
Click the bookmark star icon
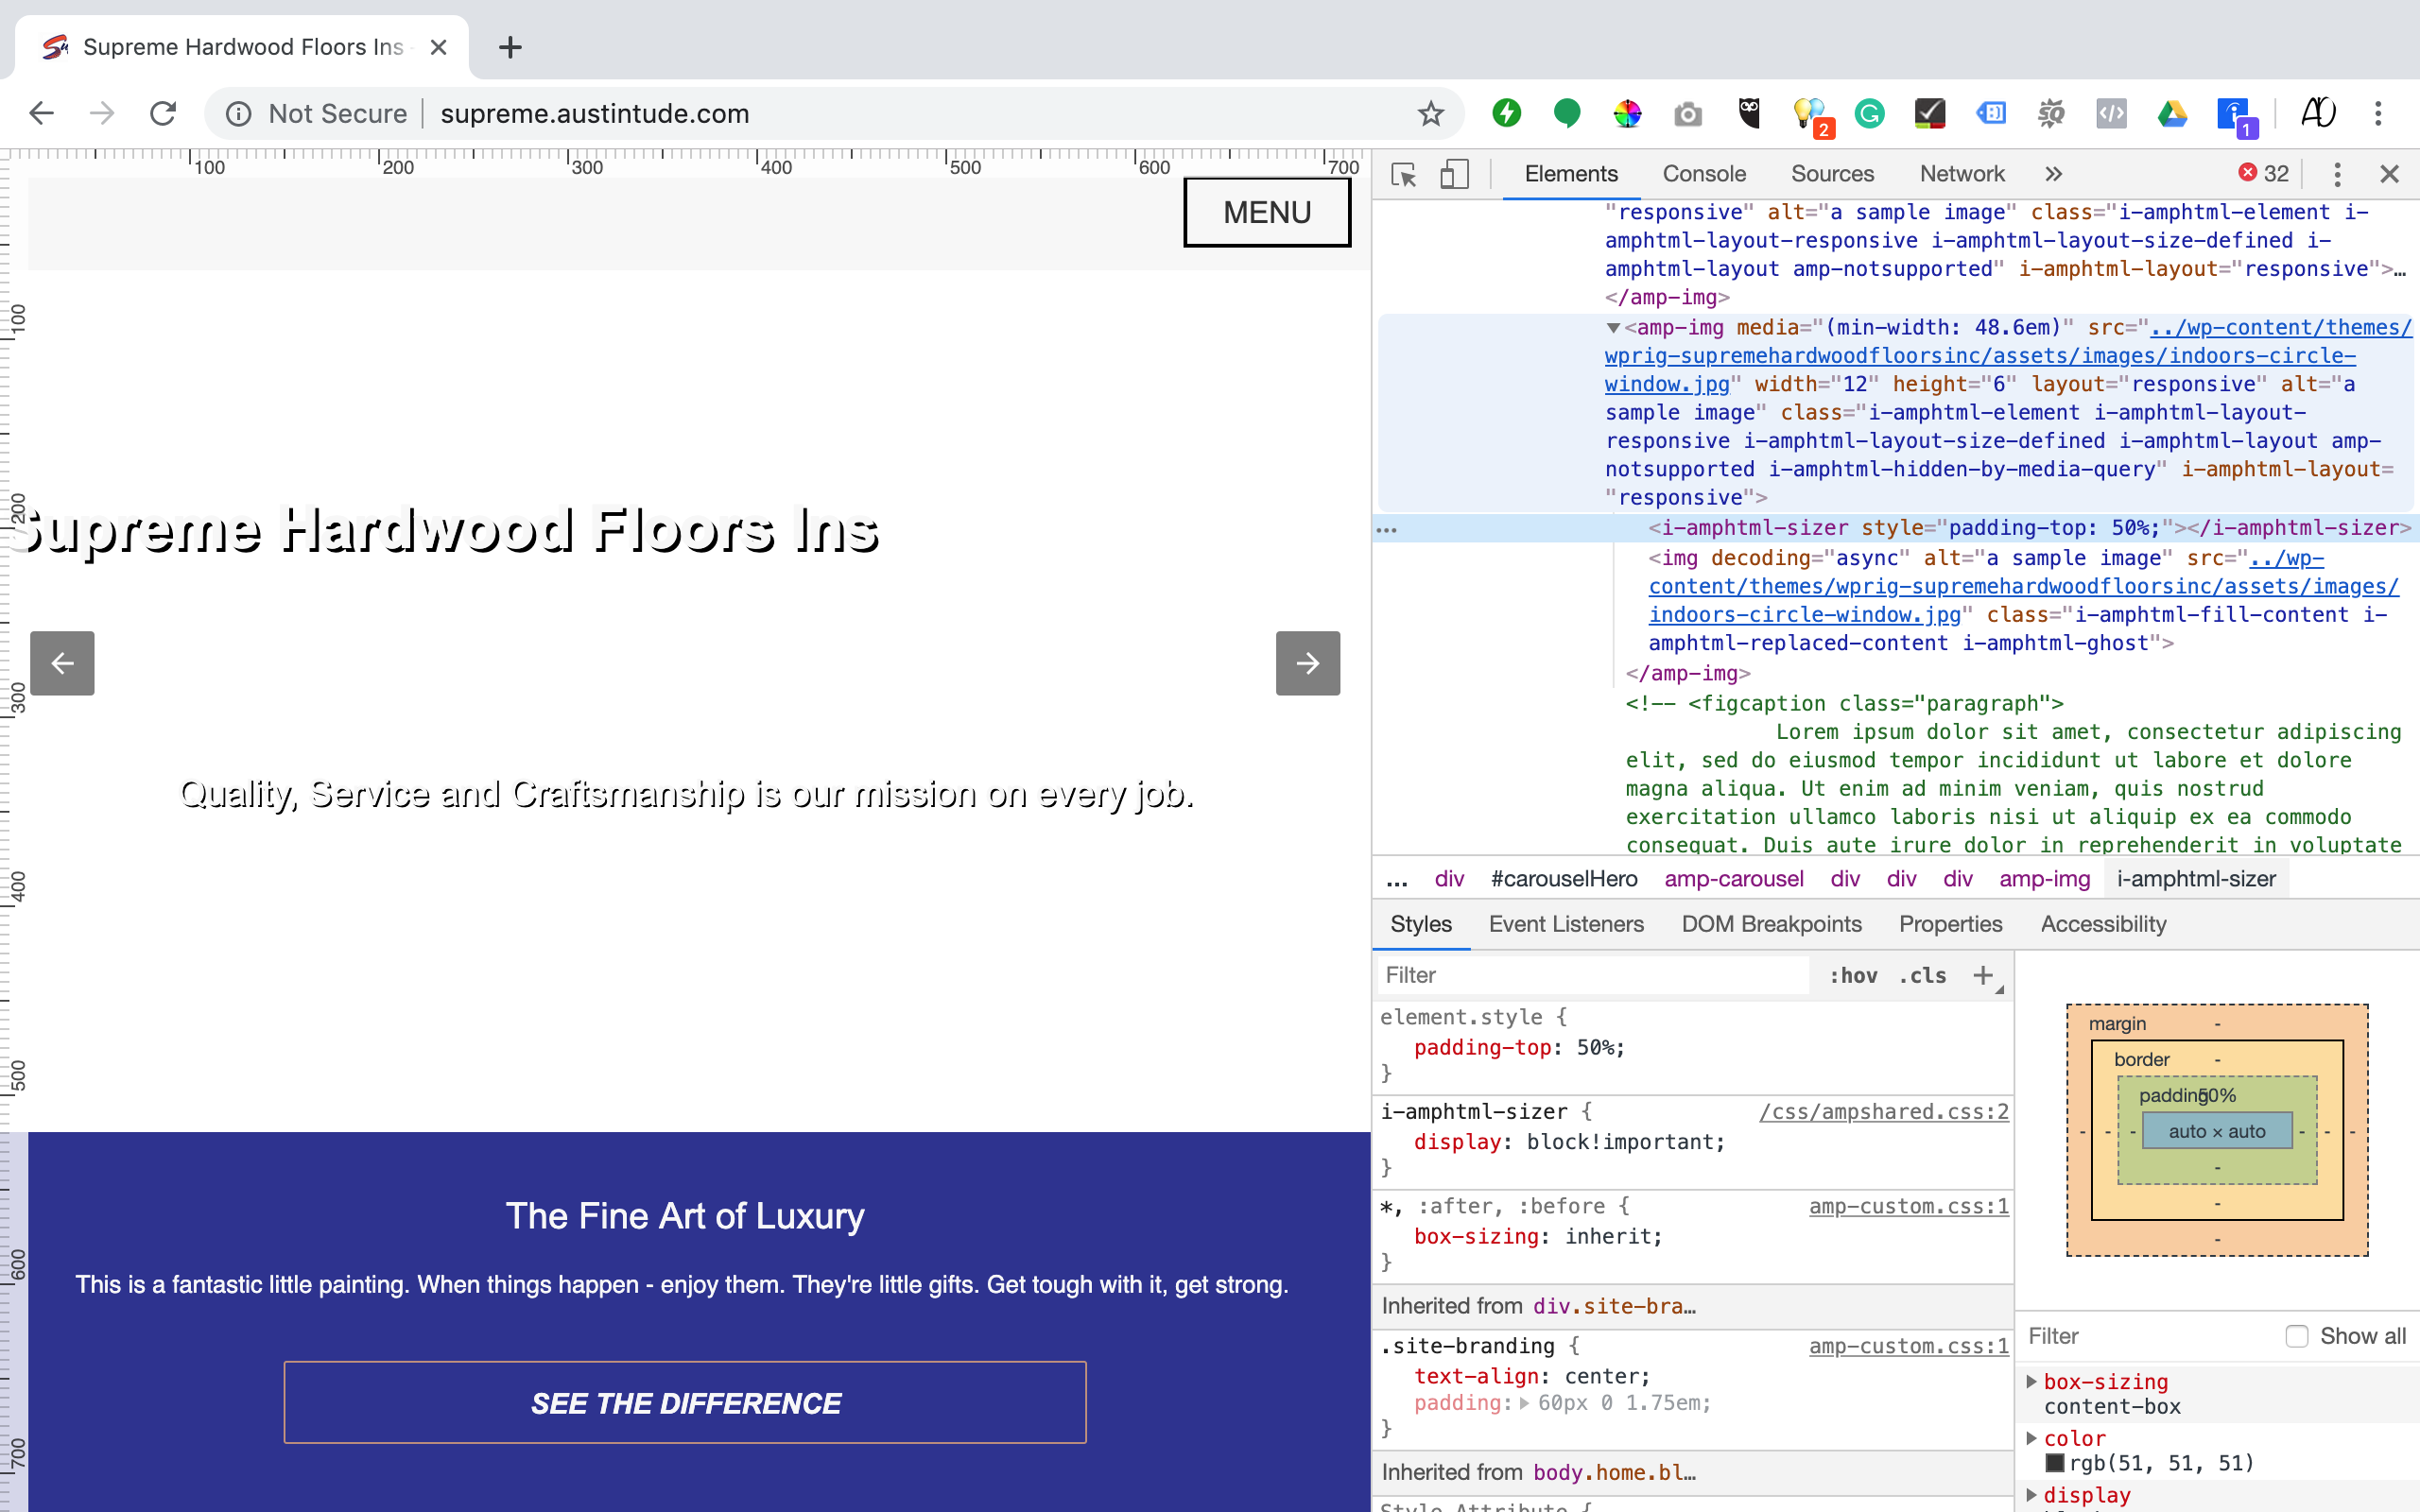[x=1430, y=114]
